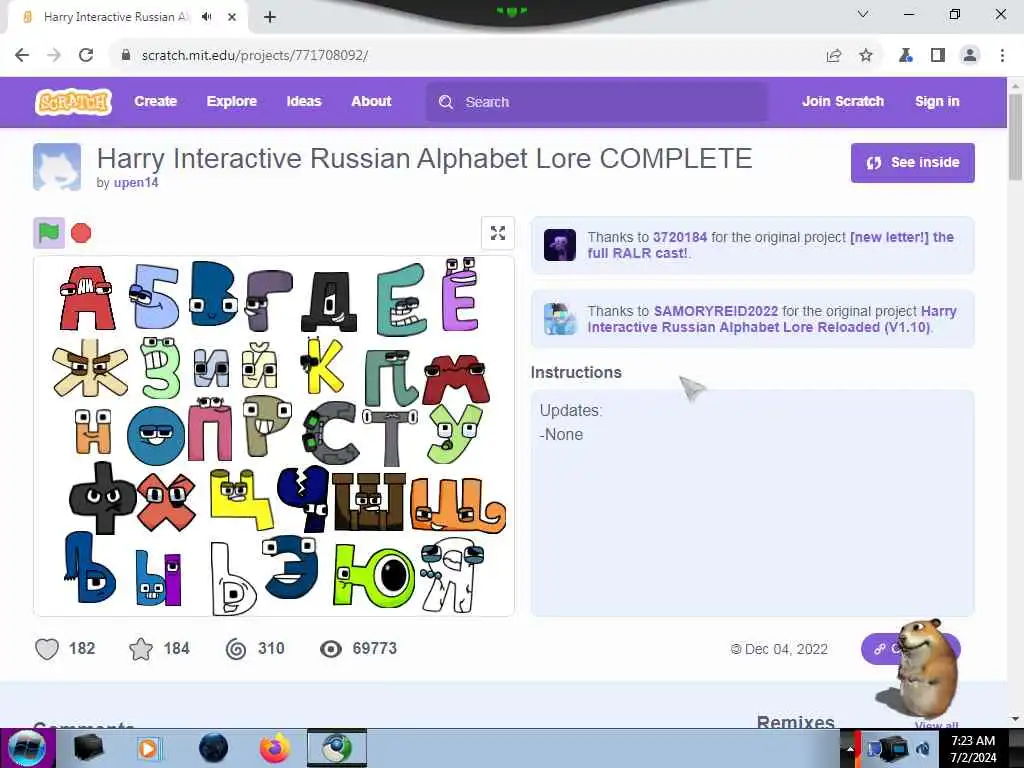Image resolution: width=1024 pixels, height=768 pixels.
Task: Toggle the browser side panel icon
Action: (x=938, y=56)
